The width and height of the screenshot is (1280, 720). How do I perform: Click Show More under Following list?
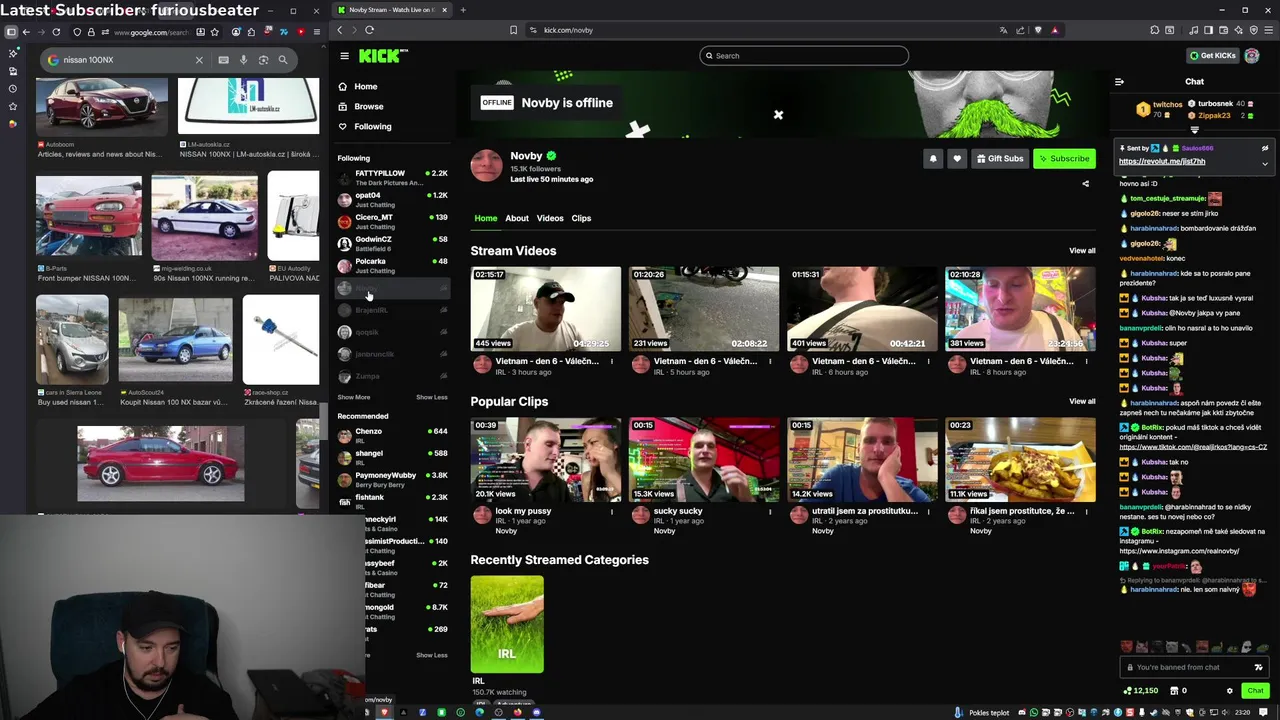353,397
